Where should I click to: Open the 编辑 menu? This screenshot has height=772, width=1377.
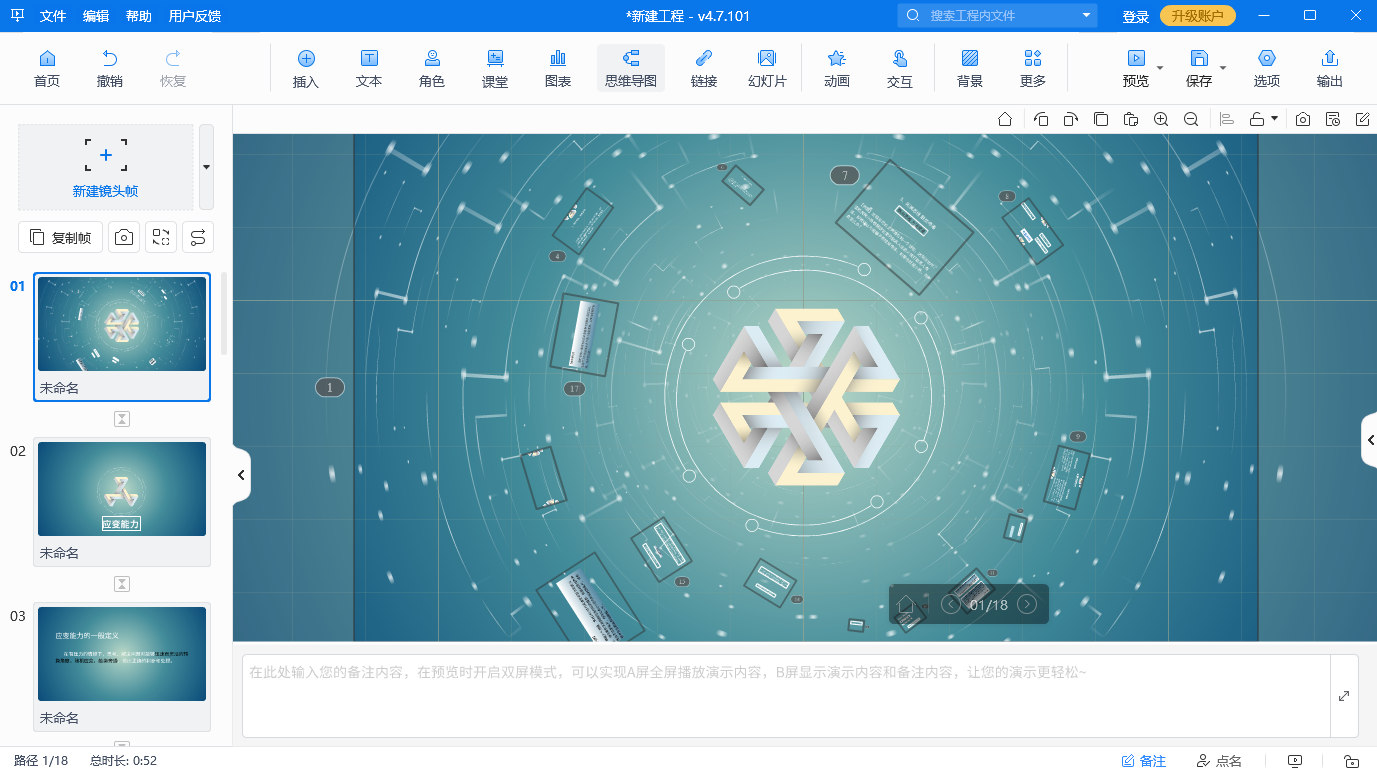click(x=96, y=16)
